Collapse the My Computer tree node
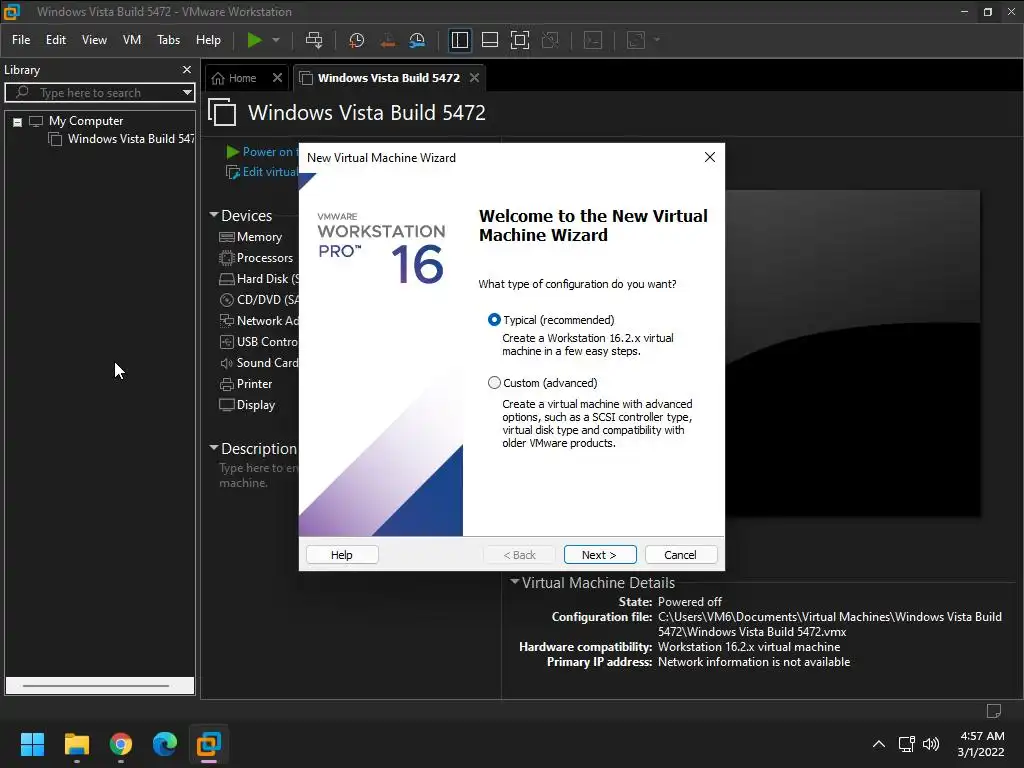1024x768 pixels. pos(18,122)
